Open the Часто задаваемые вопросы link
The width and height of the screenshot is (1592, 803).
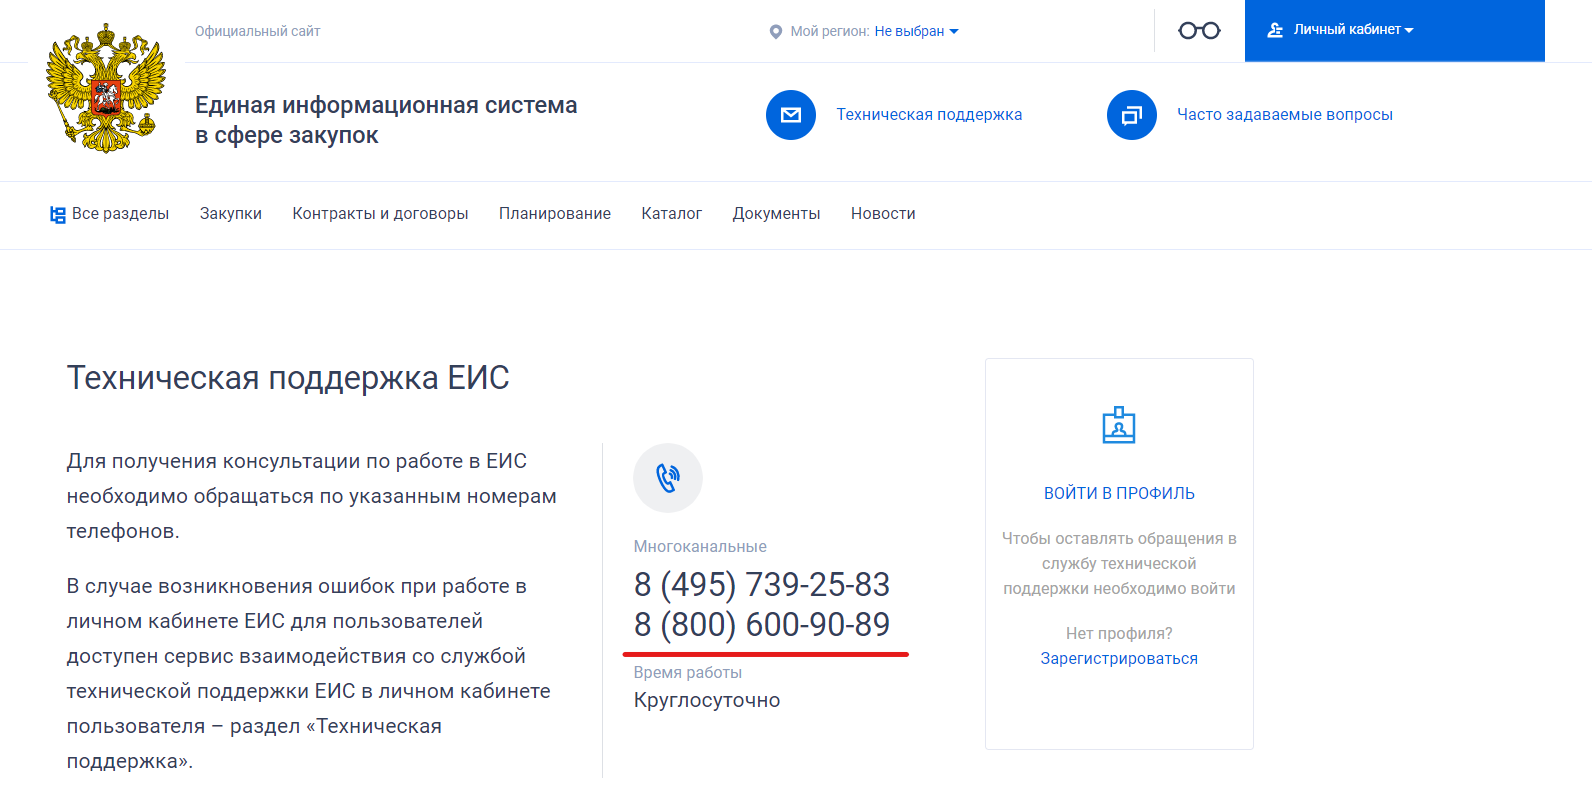click(1285, 115)
